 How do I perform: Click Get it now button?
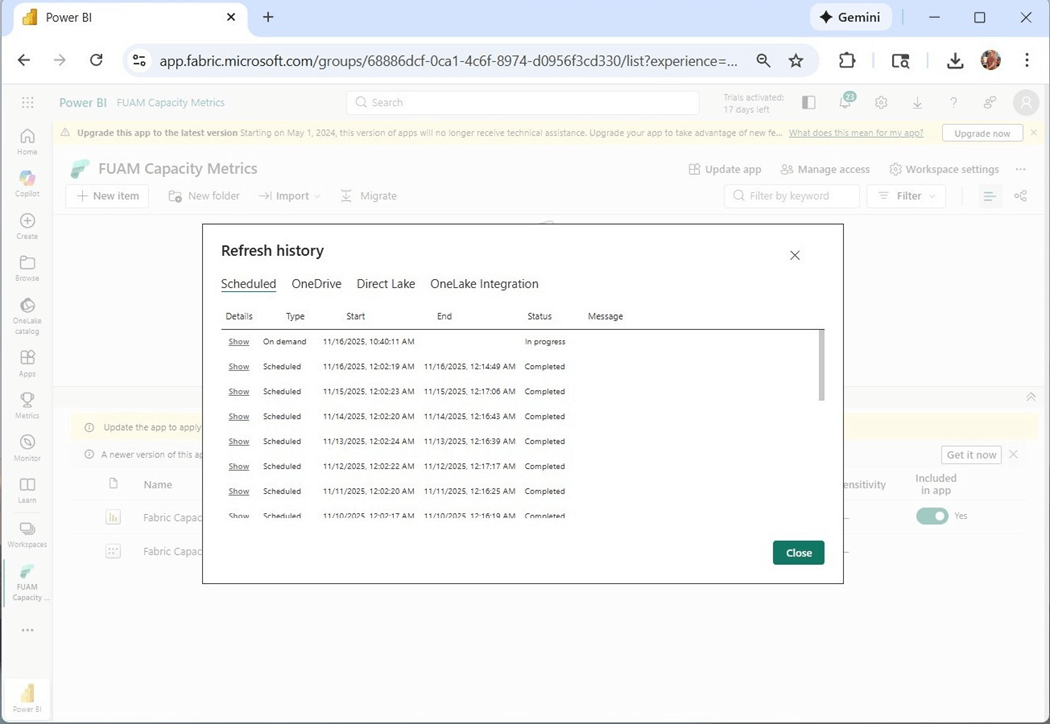coord(971,455)
